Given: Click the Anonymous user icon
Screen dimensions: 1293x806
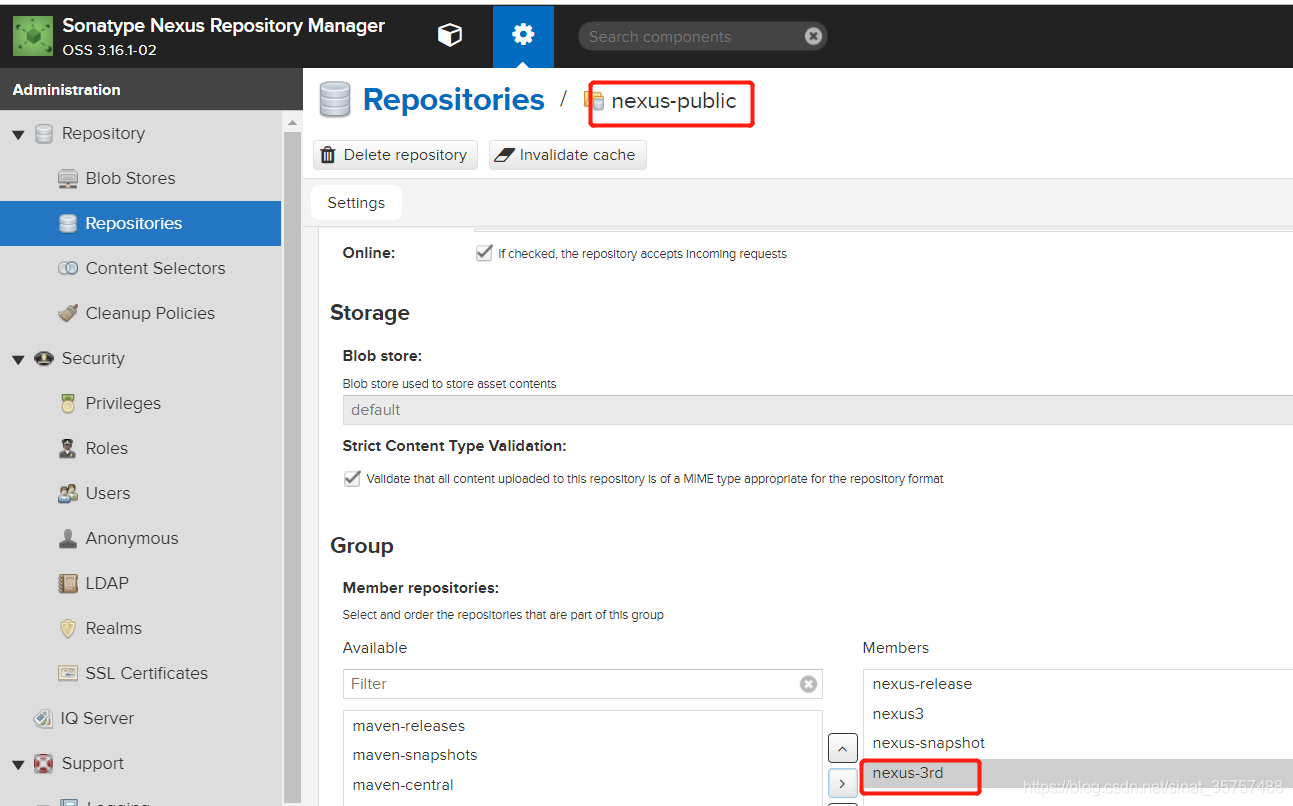Looking at the screenshot, I should (x=68, y=538).
